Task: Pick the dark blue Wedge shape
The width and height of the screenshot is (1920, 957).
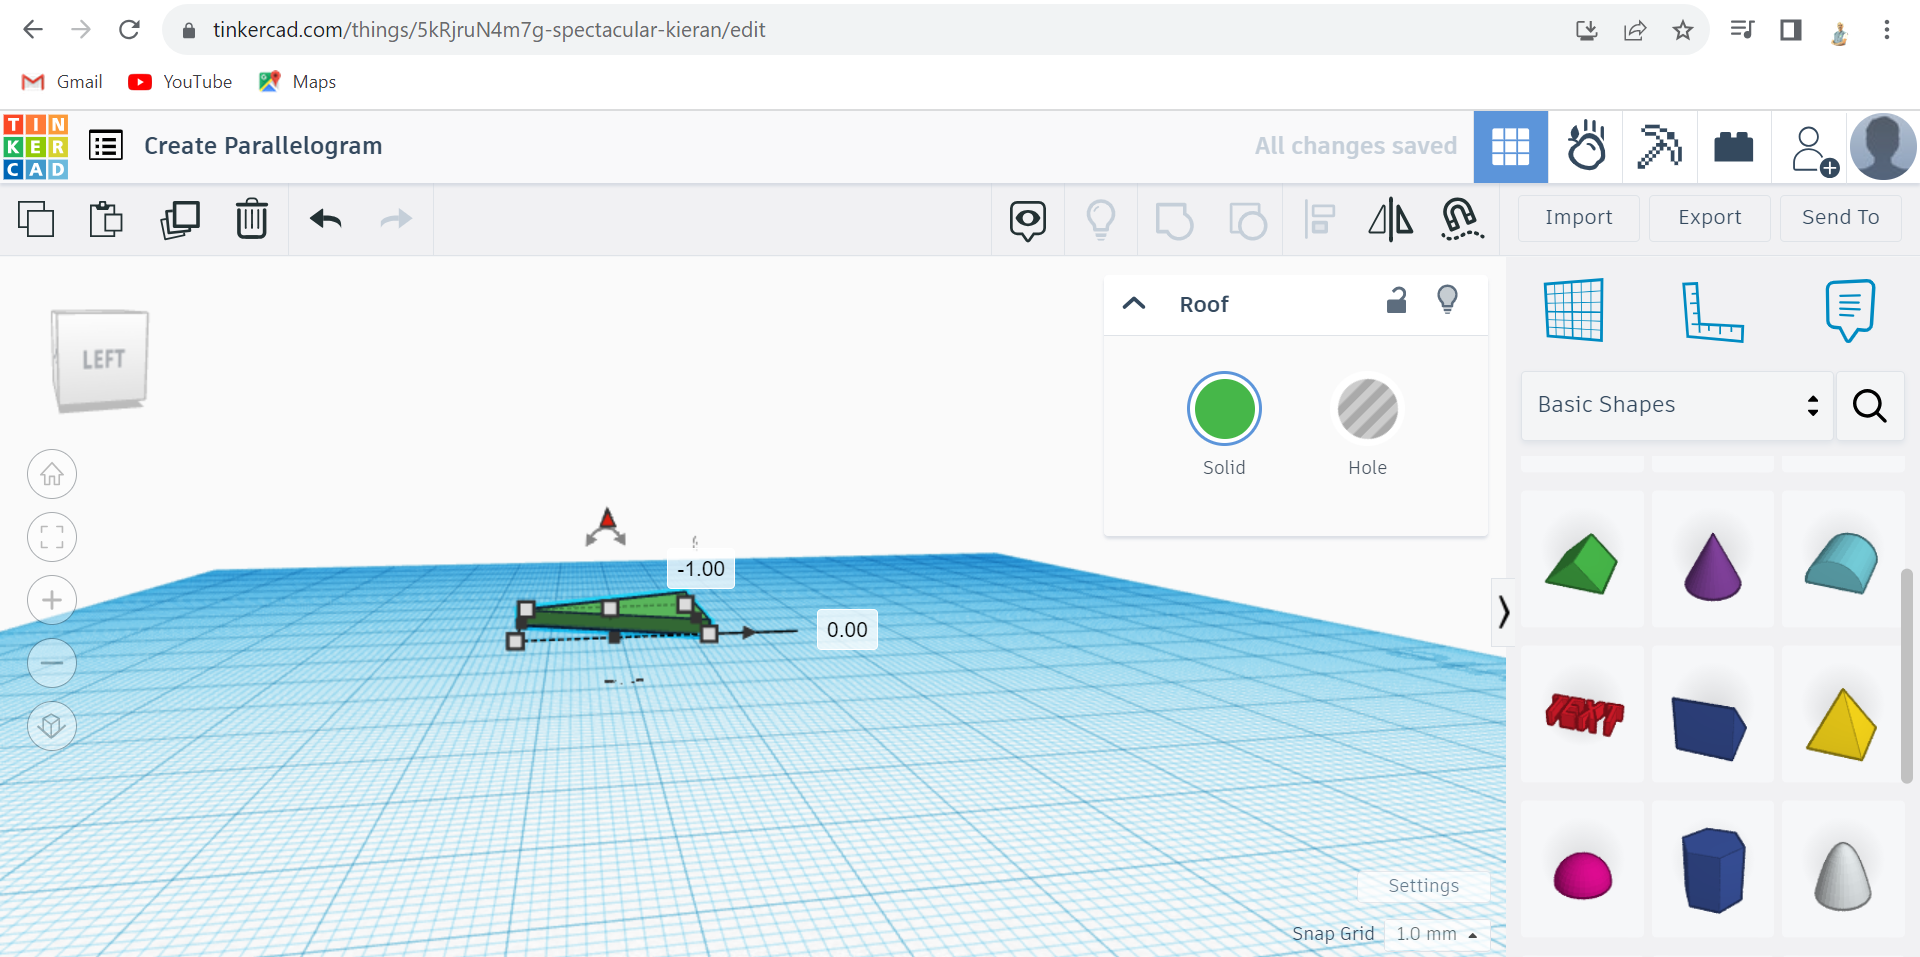Action: 1713,714
